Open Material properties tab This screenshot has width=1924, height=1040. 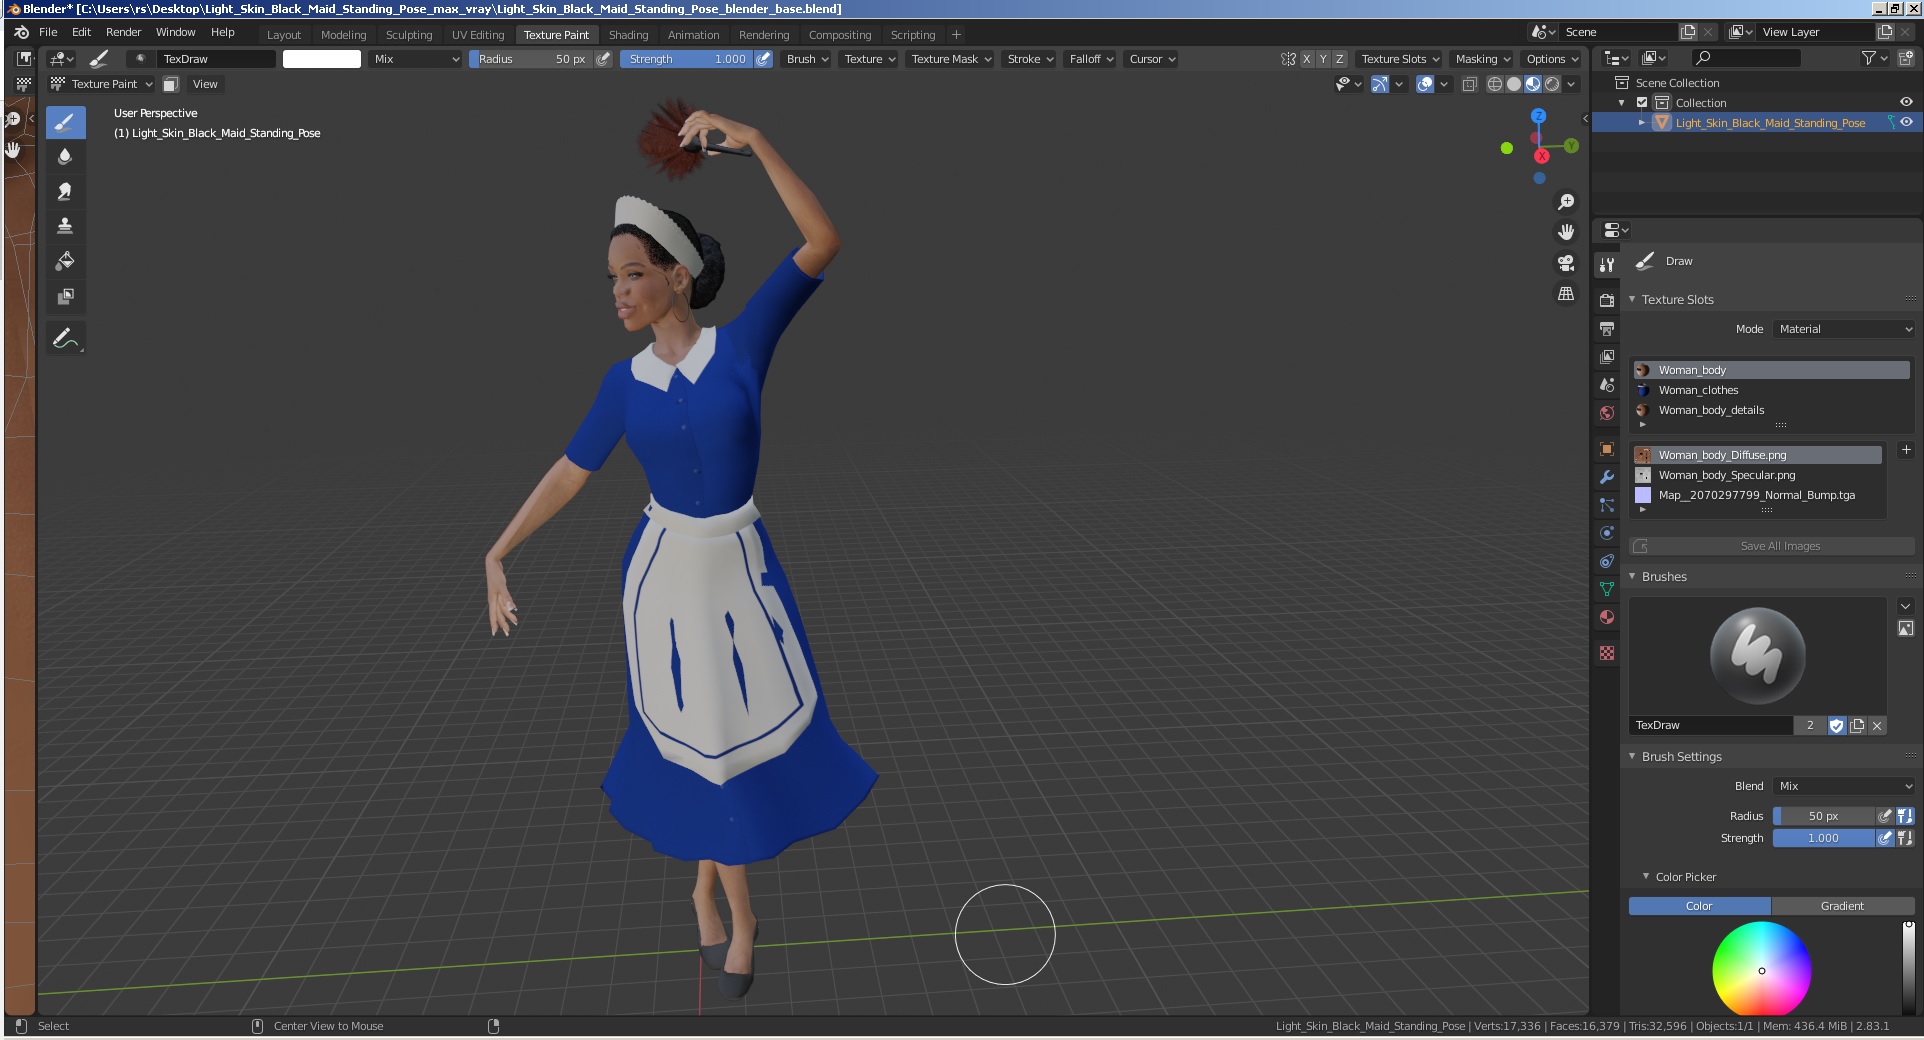[x=1607, y=617]
